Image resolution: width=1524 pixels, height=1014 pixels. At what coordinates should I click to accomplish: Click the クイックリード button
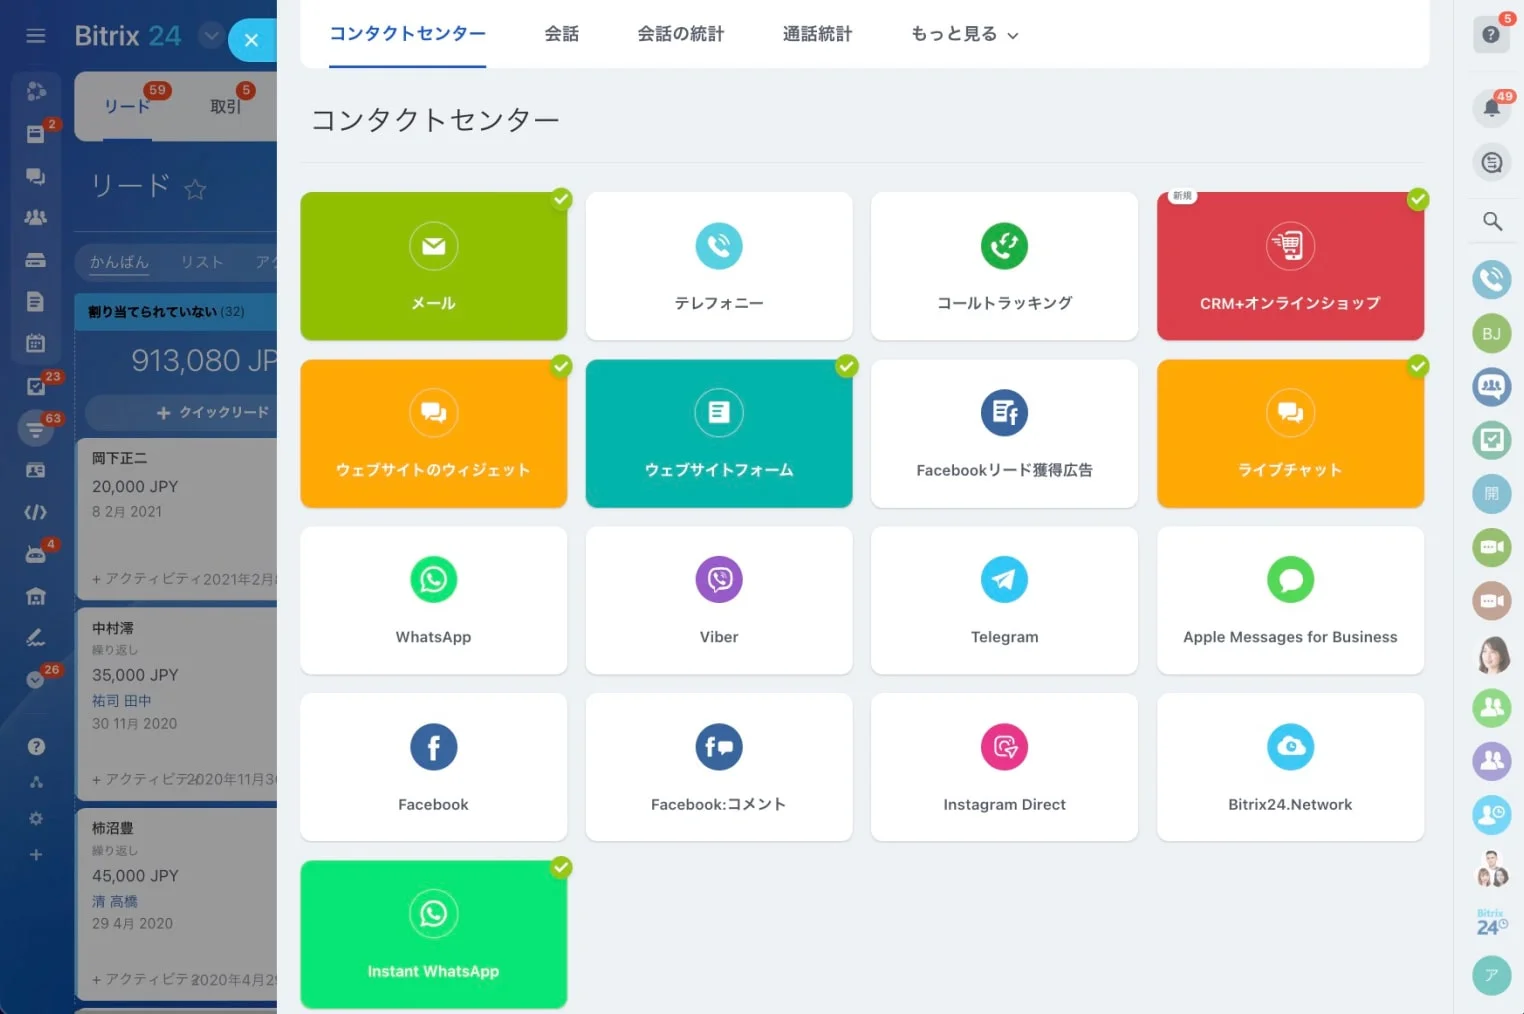[x=213, y=412]
